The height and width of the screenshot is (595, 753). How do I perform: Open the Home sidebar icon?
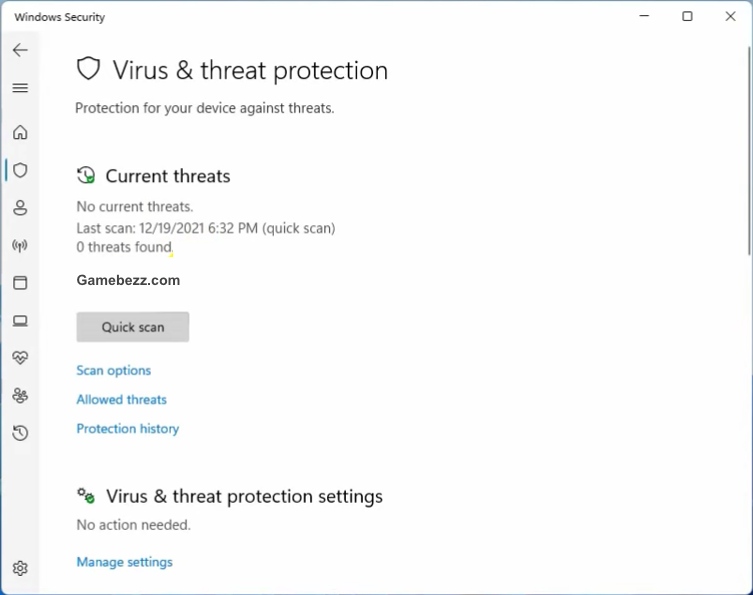(20, 132)
